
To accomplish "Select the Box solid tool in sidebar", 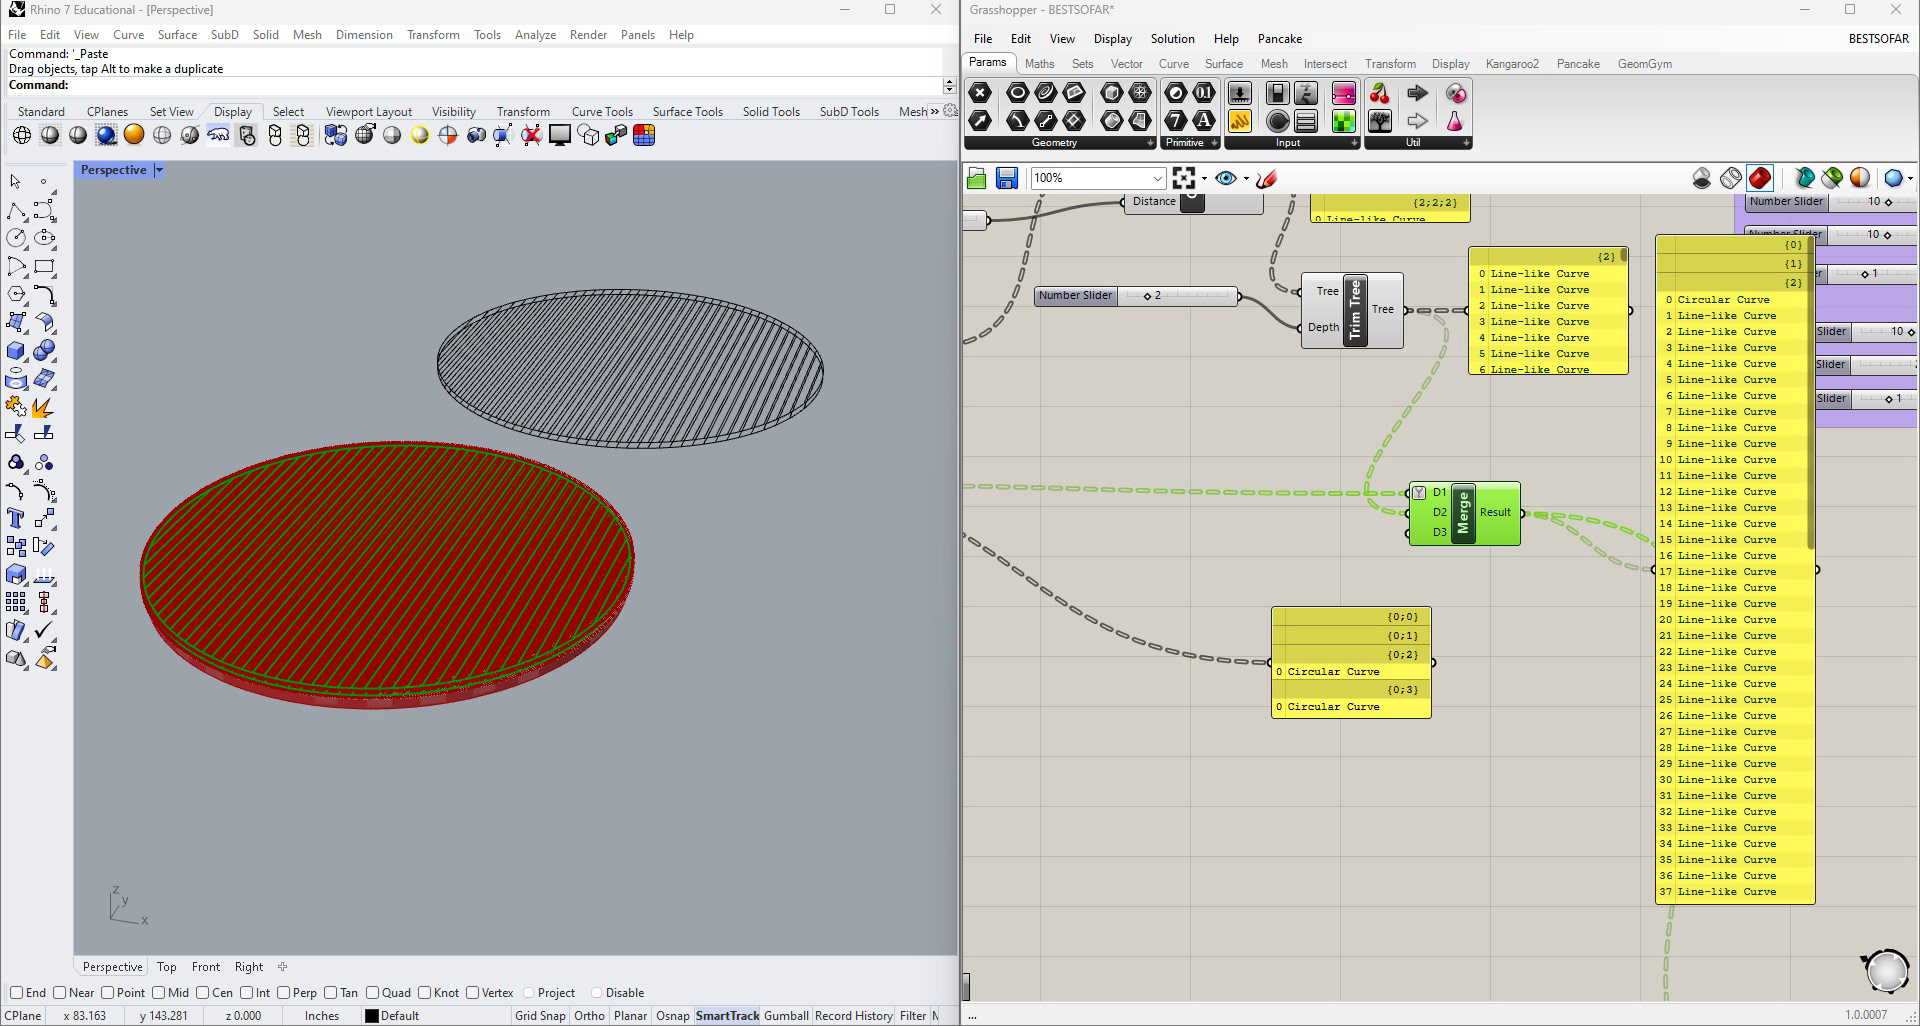I will point(16,350).
